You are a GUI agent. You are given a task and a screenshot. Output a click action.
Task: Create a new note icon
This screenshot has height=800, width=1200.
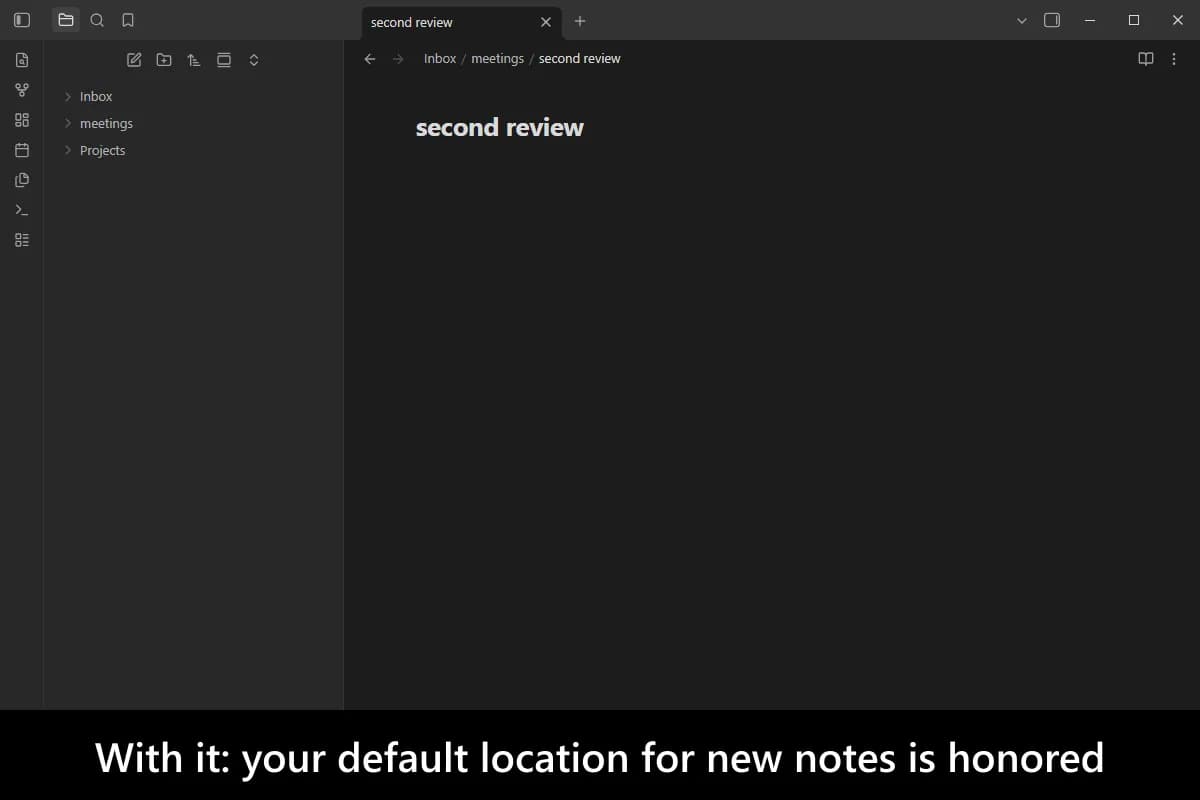click(134, 60)
